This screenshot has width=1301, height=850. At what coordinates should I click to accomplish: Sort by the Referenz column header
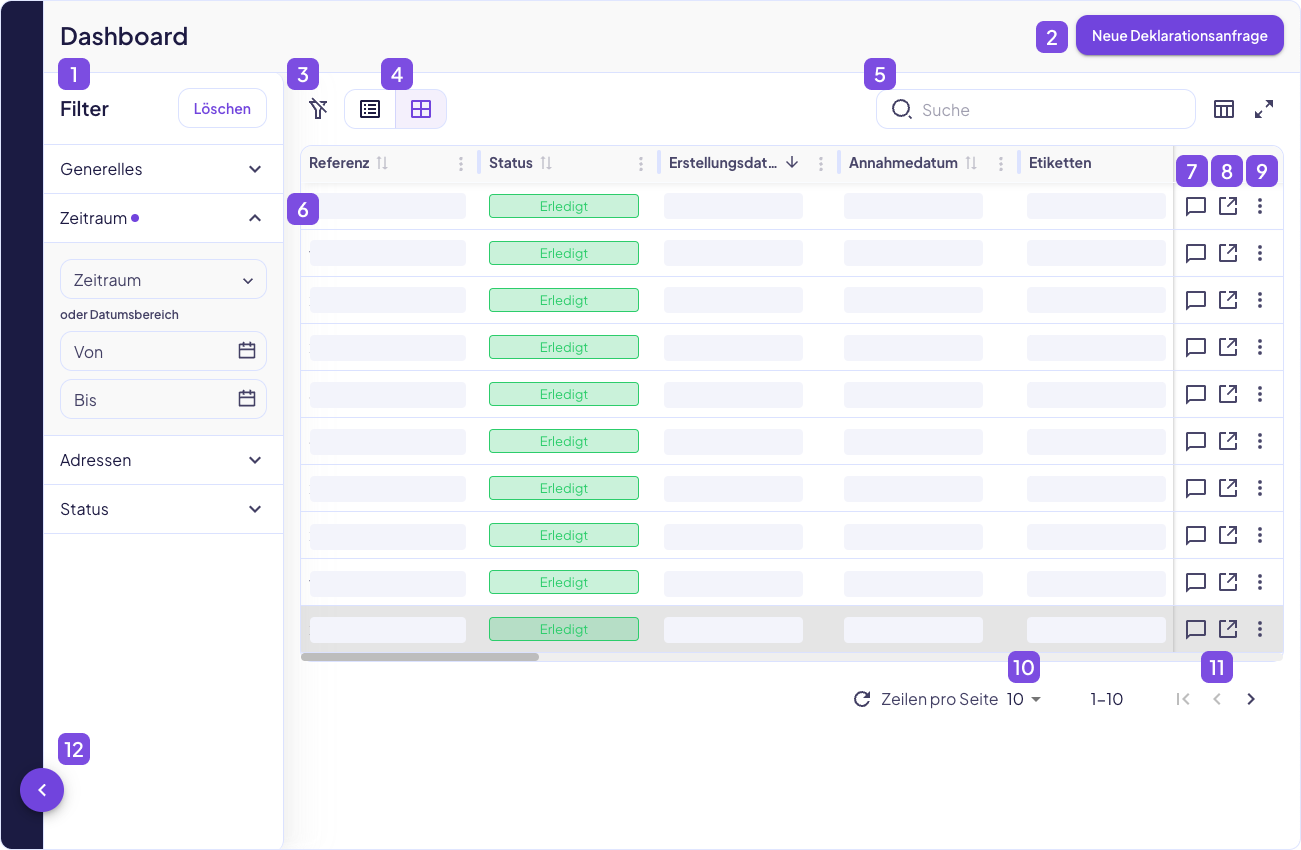click(340, 163)
